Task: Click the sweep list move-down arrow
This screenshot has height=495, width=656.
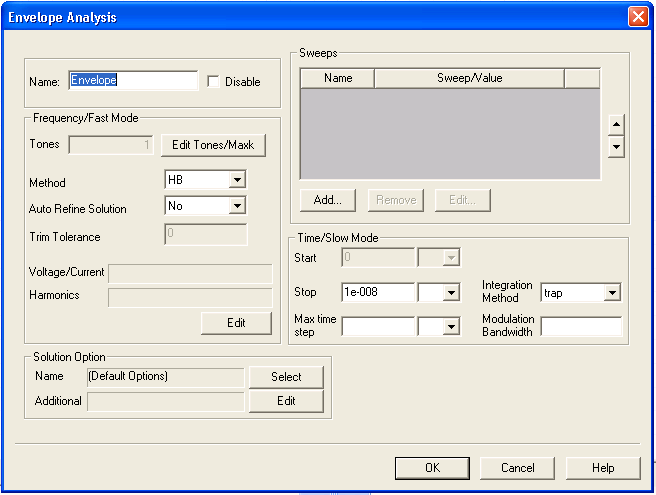Action: [x=616, y=147]
